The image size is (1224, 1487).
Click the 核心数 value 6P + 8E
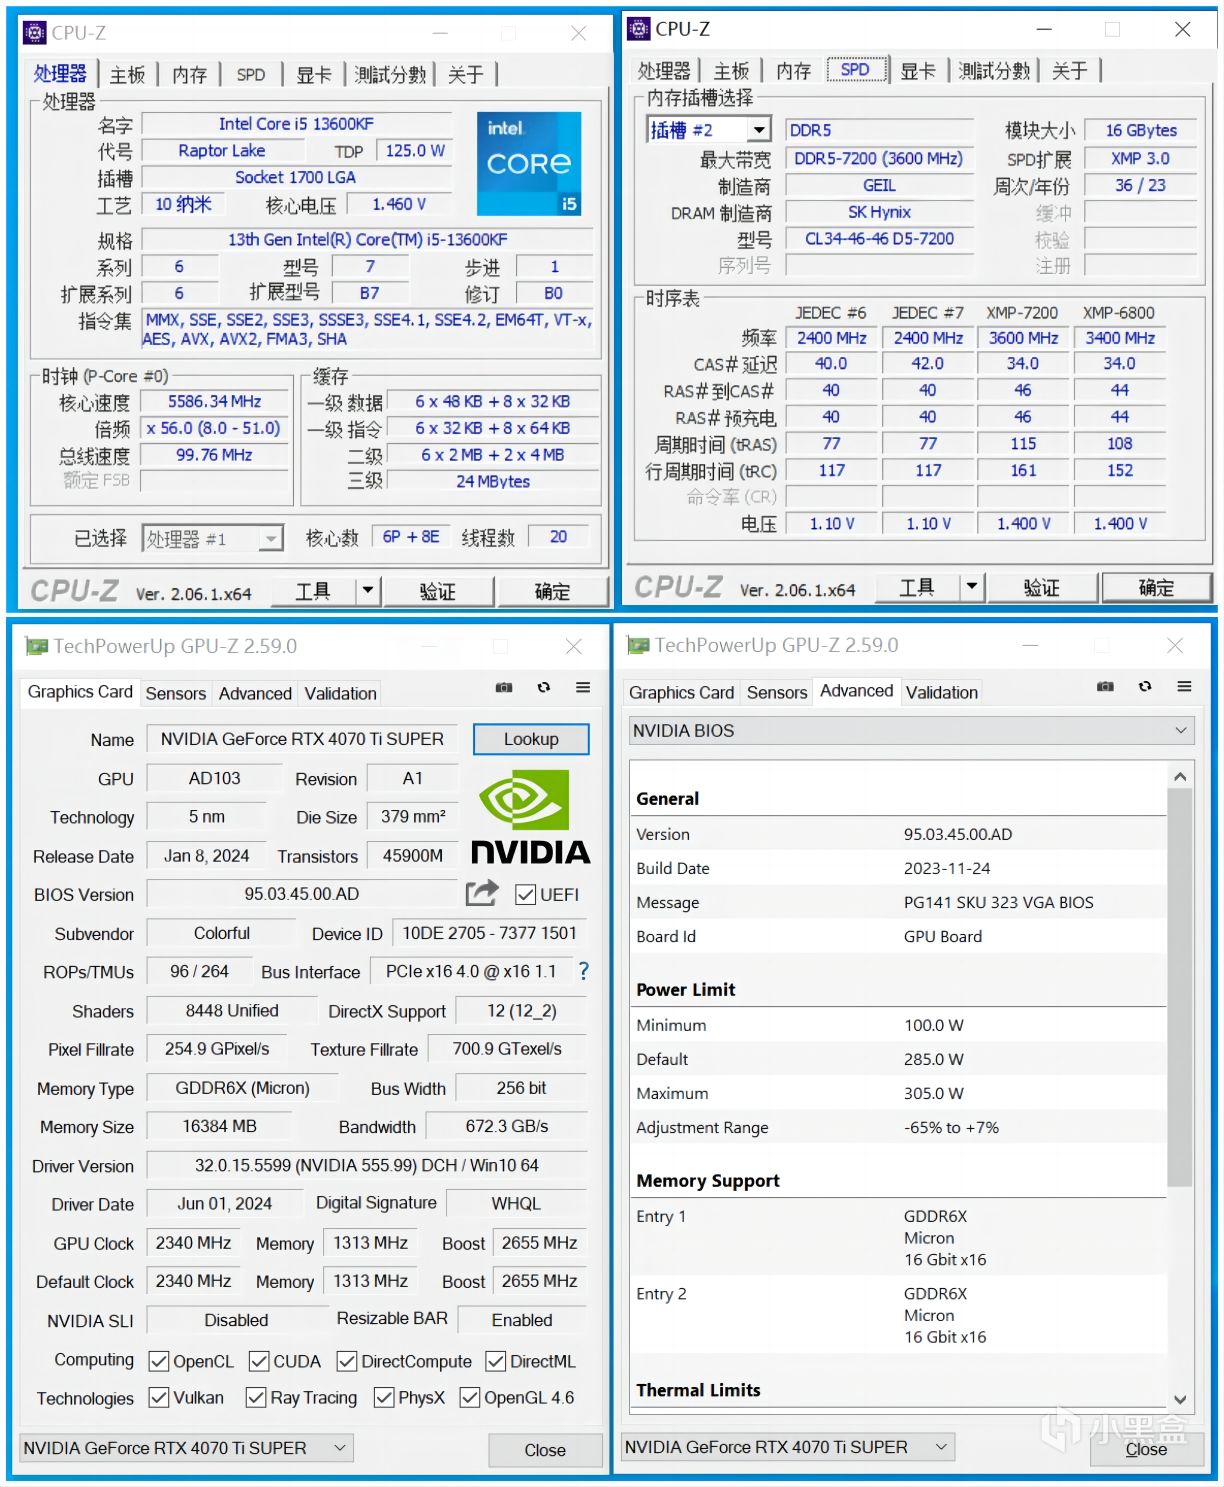click(411, 537)
